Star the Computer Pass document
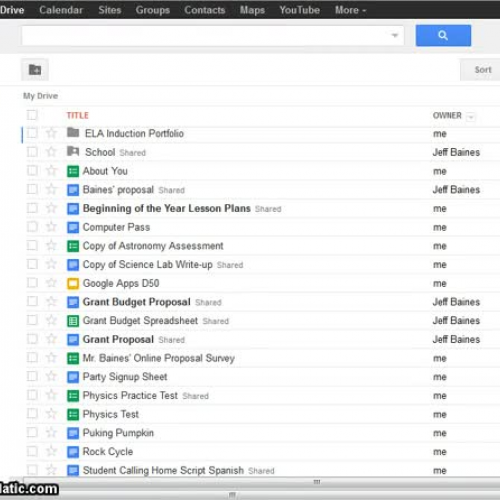Screen dimensions: 500x500 coord(51,227)
